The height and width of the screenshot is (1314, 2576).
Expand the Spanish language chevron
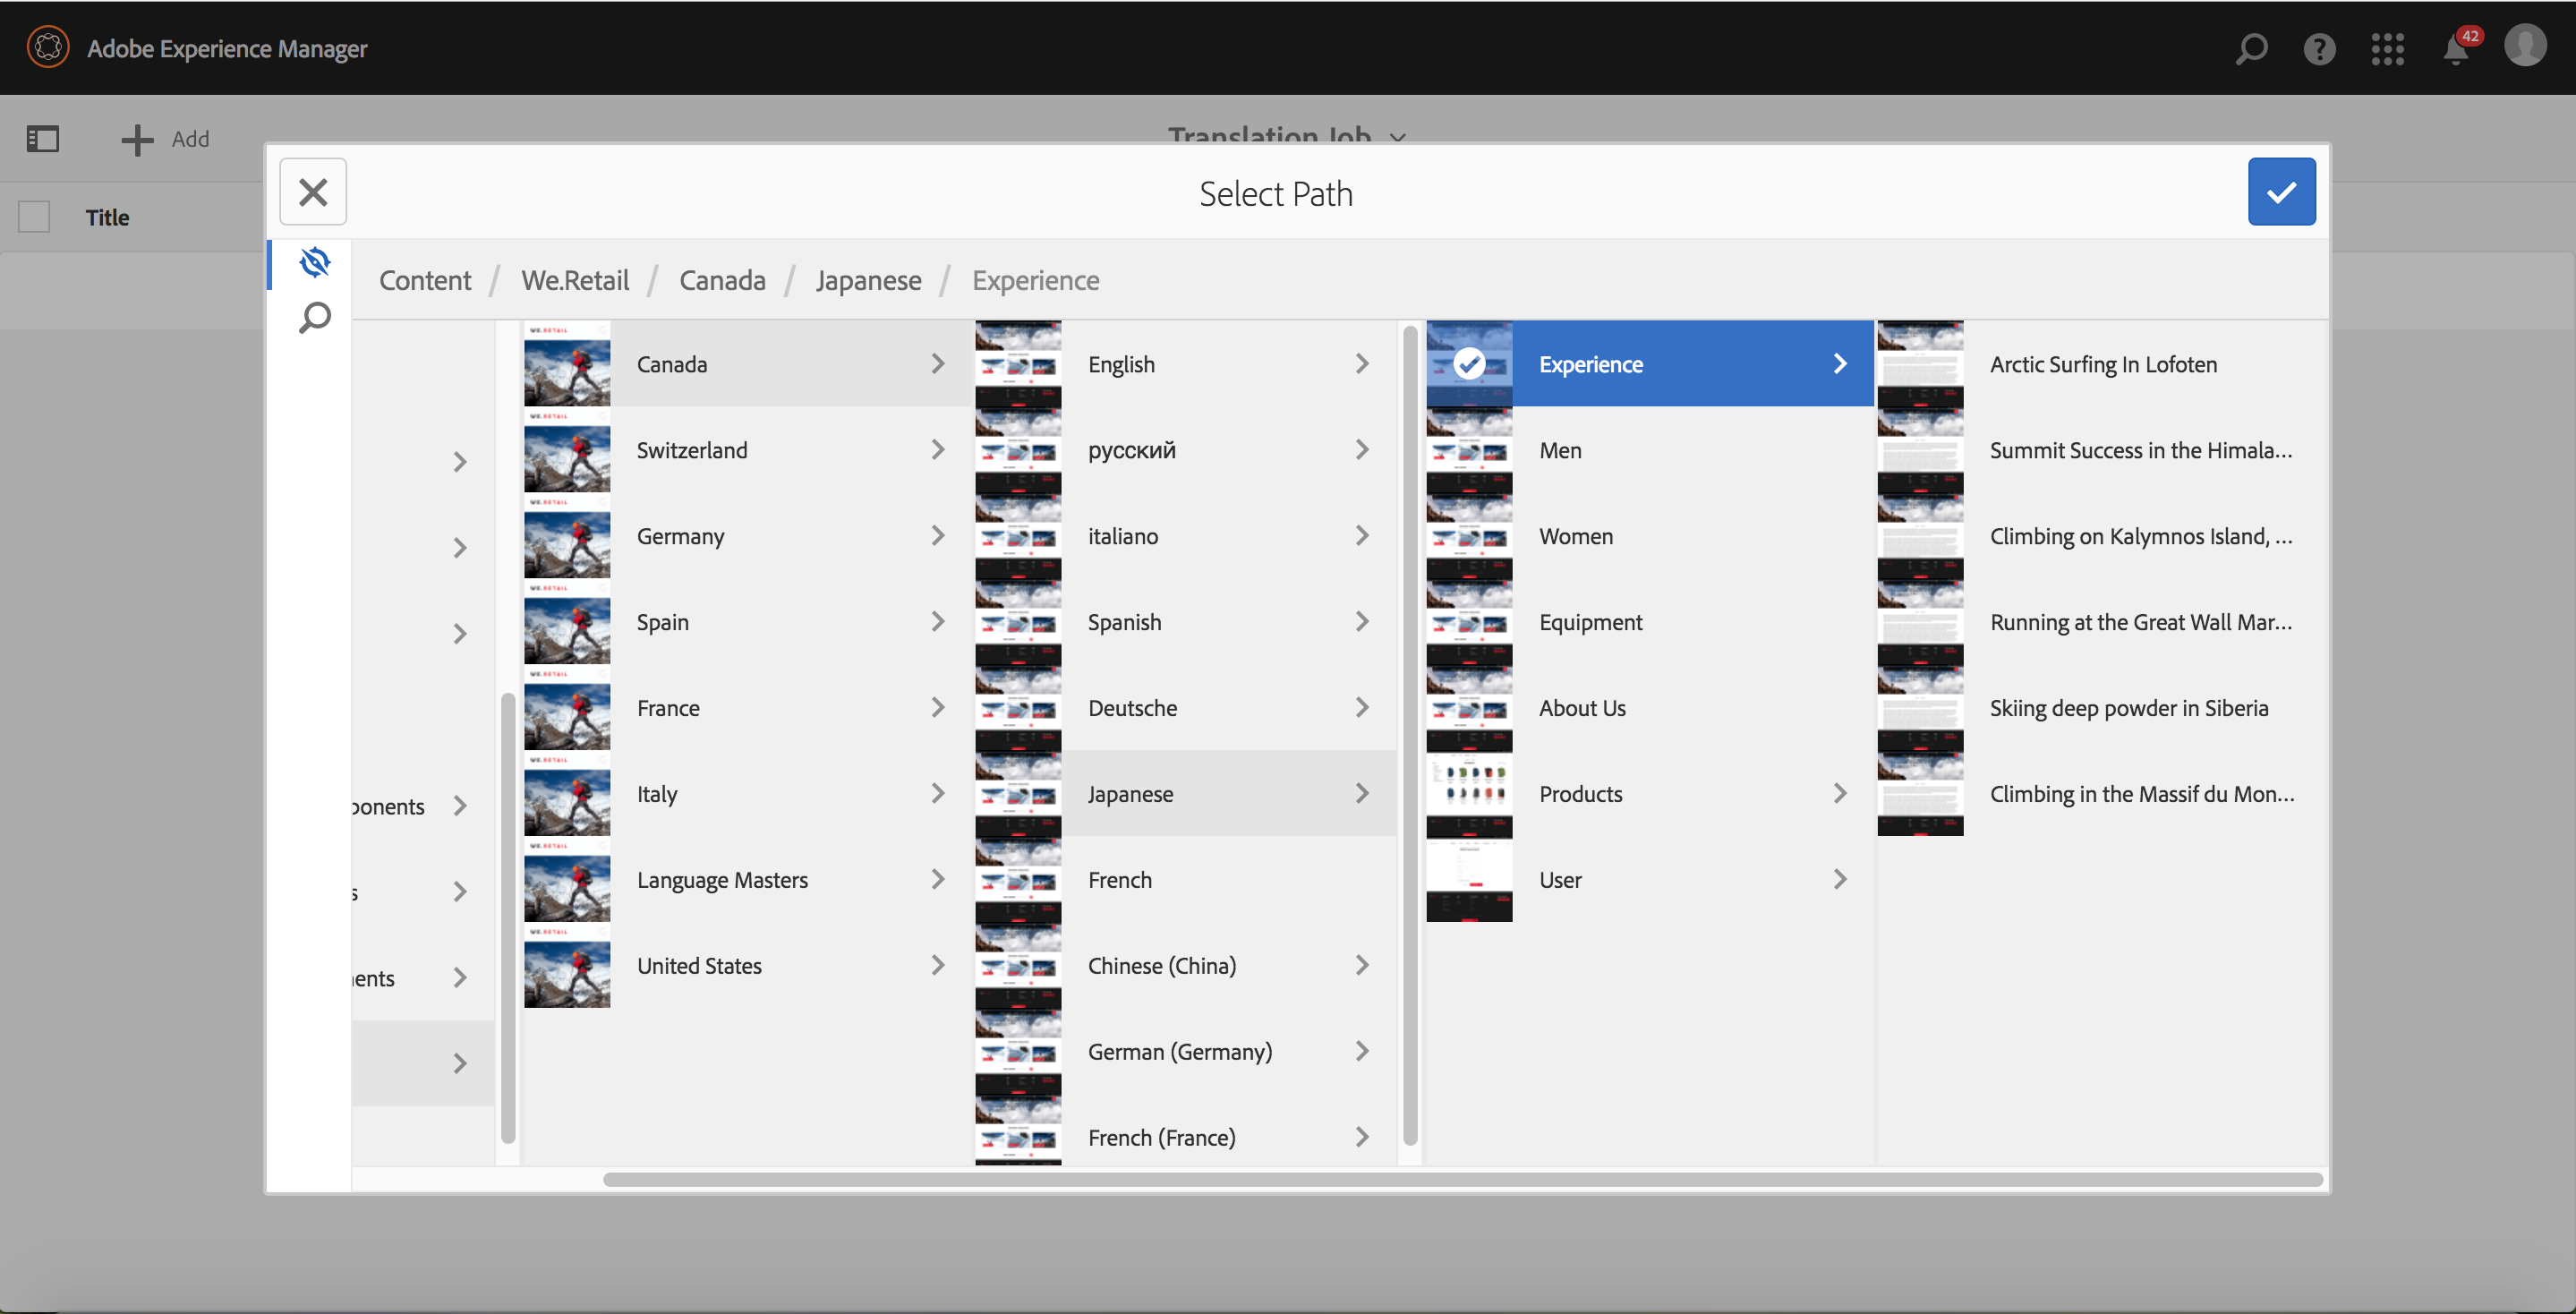click(x=1361, y=621)
